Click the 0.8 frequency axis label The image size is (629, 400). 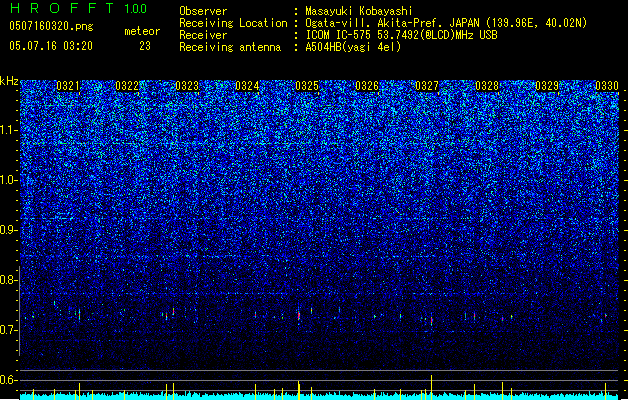click(9, 280)
